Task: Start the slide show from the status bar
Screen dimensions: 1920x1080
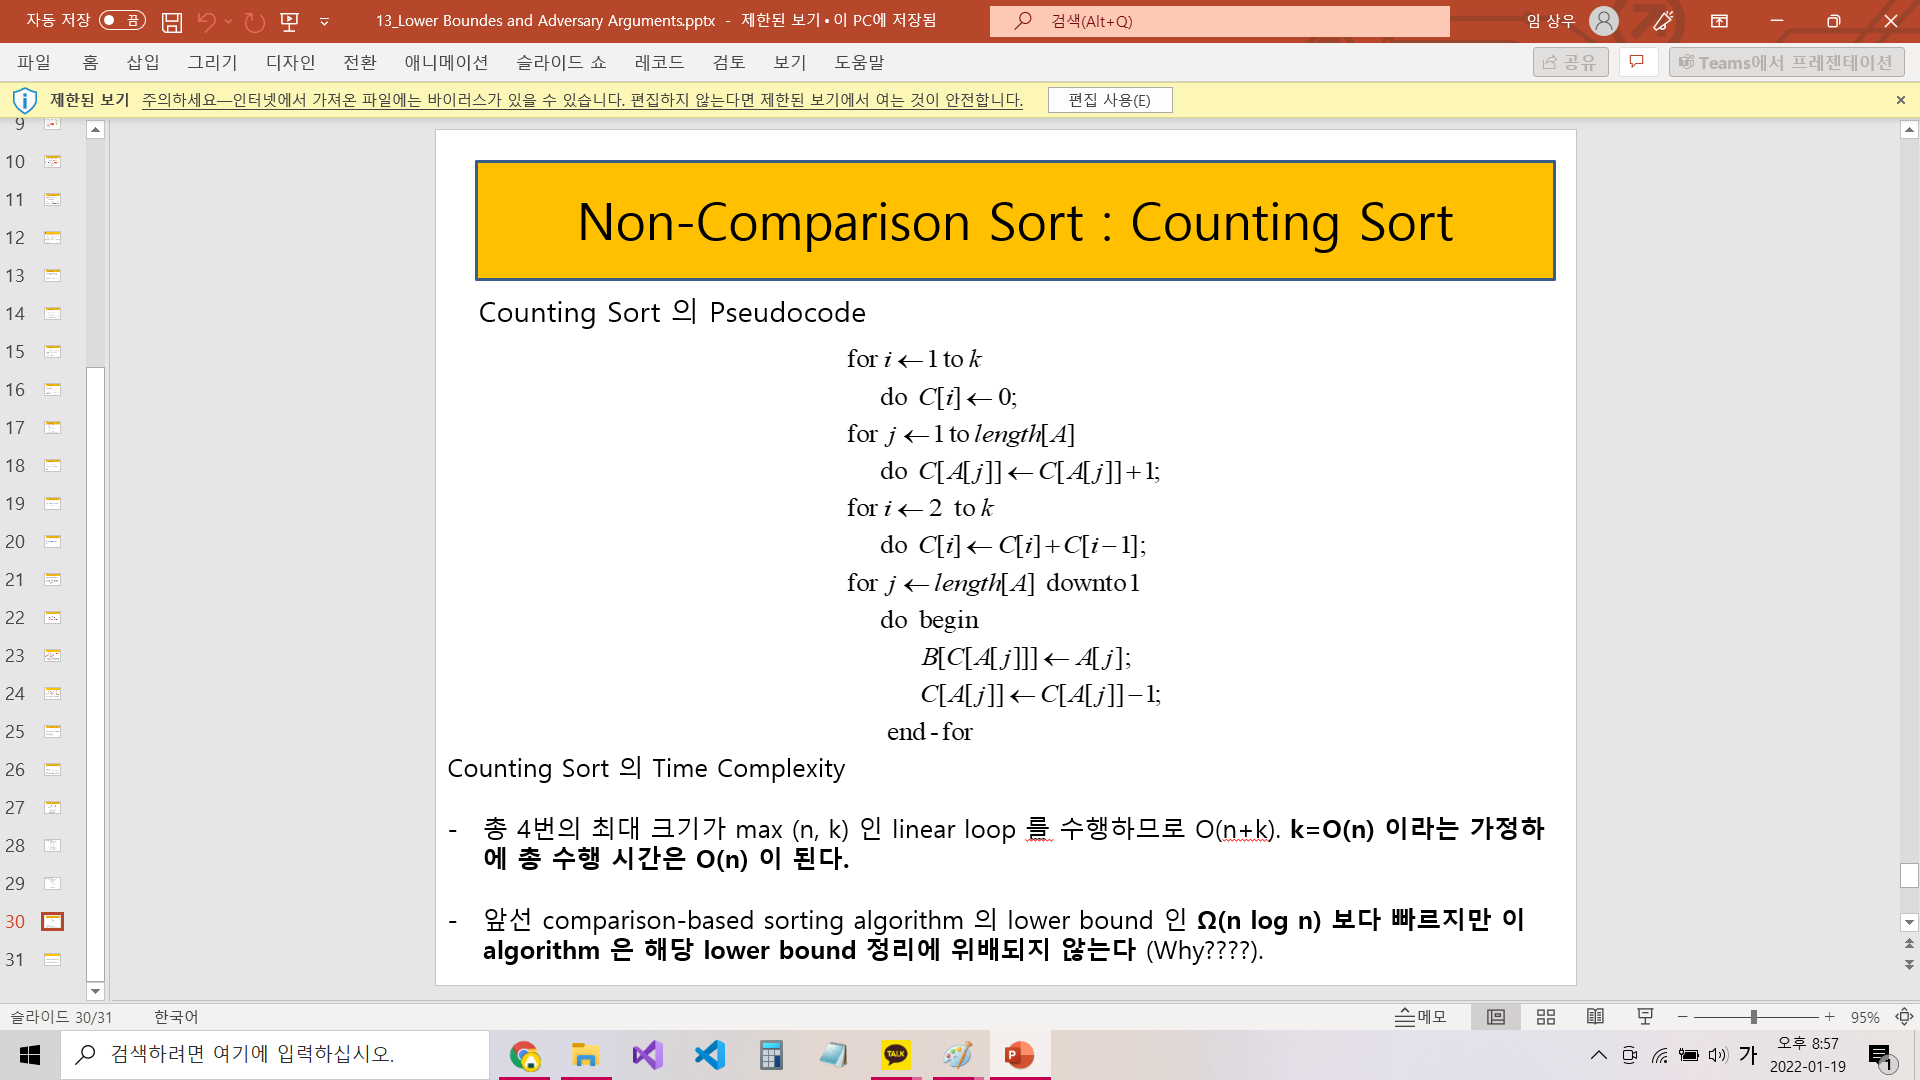Action: [1645, 1017]
